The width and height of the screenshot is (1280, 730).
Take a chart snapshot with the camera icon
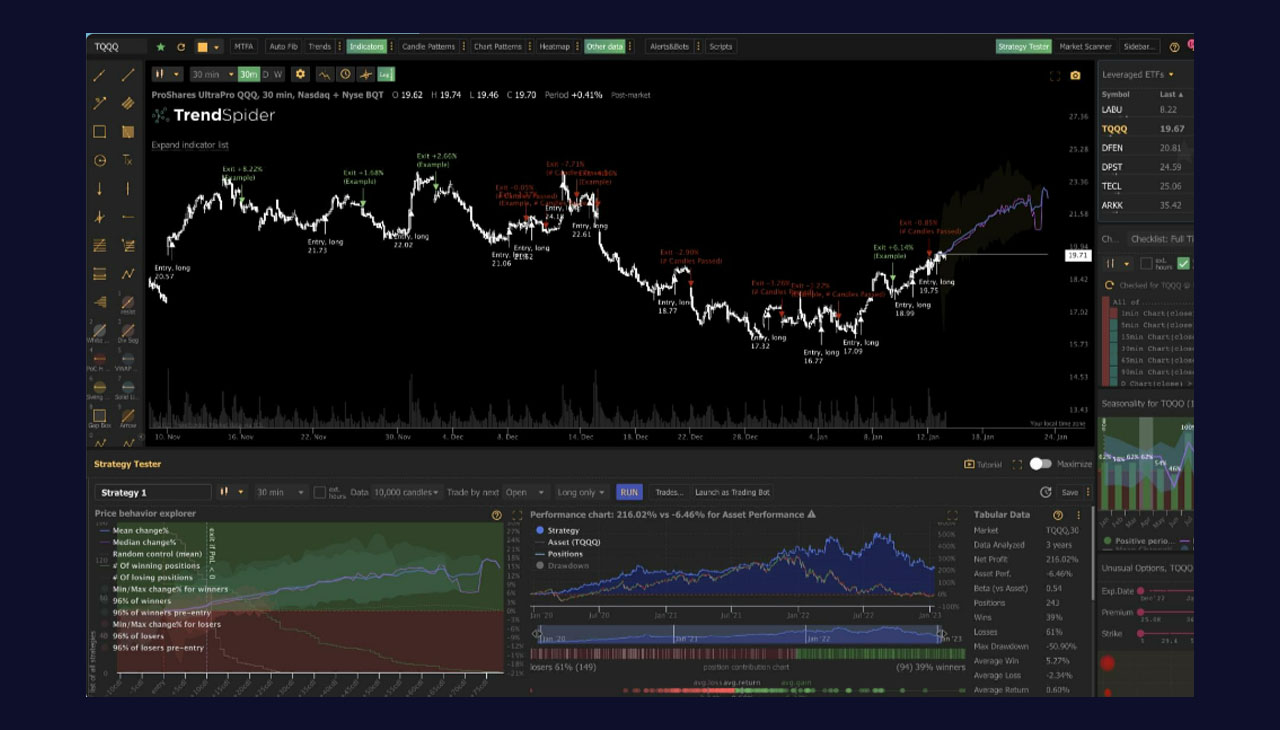coord(1075,75)
